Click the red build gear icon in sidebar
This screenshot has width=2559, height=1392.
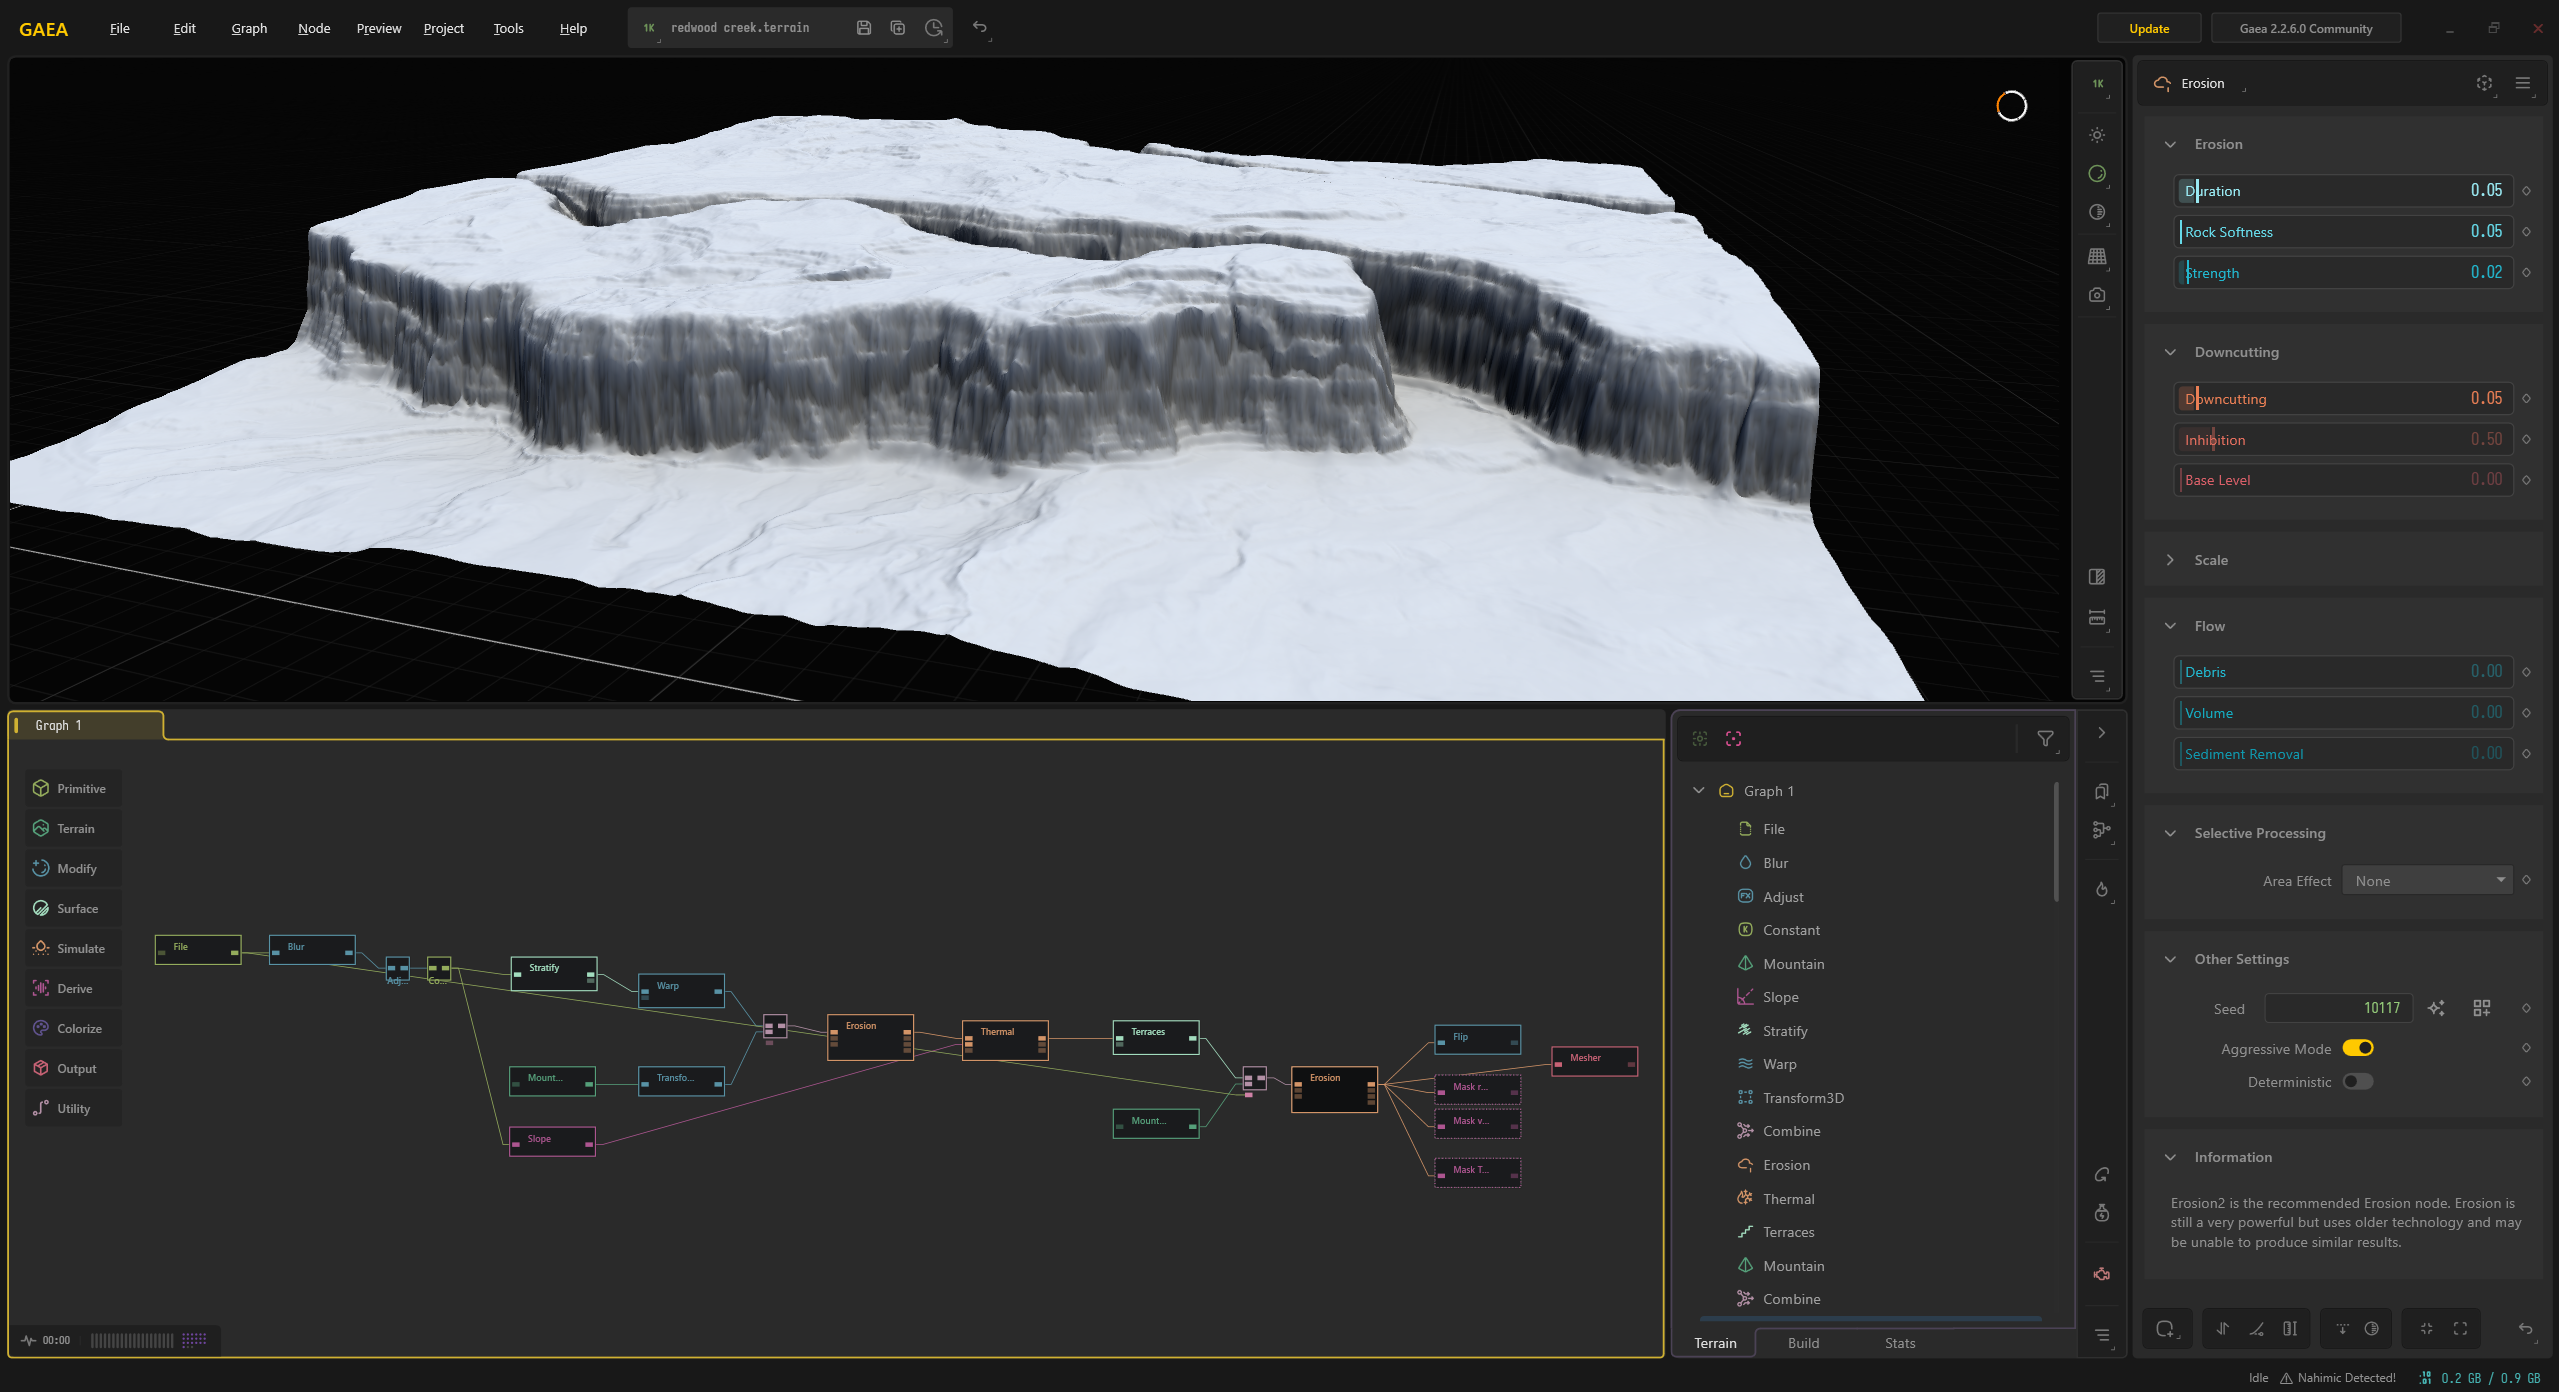[x=2102, y=1274]
